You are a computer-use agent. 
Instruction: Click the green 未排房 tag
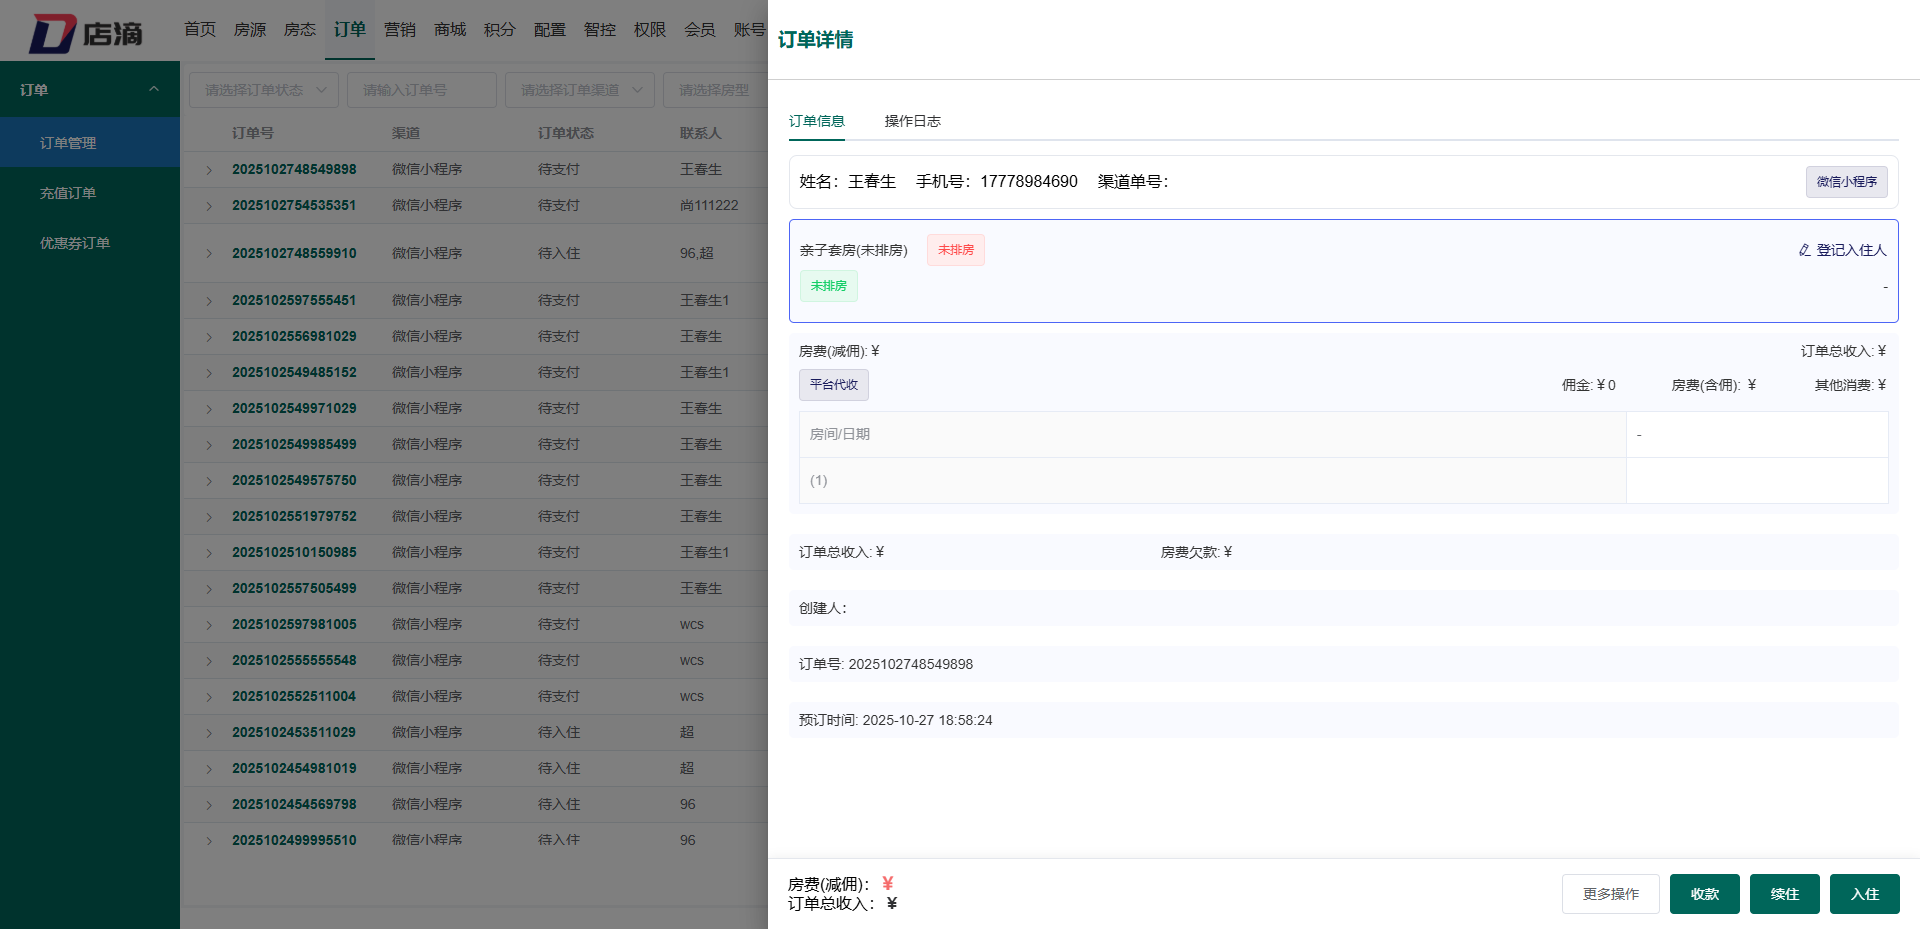tap(828, 286)
